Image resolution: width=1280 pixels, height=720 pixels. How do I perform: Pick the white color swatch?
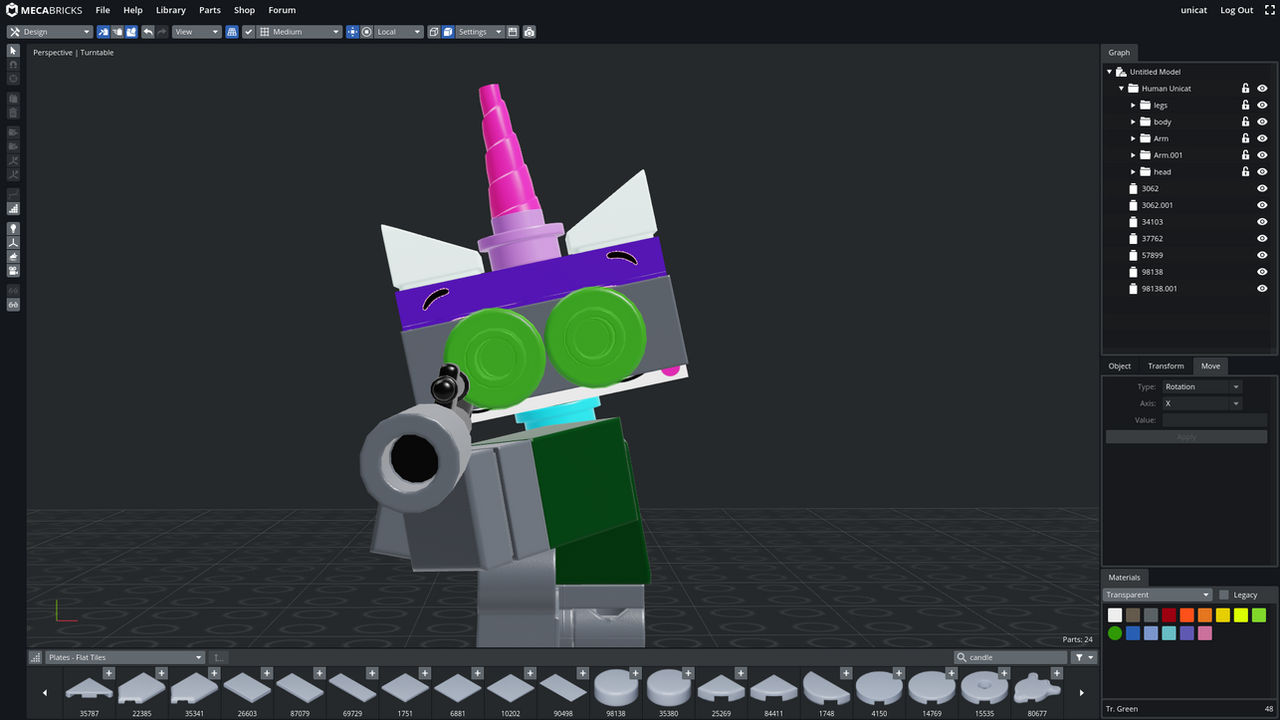pos(1115,615)
